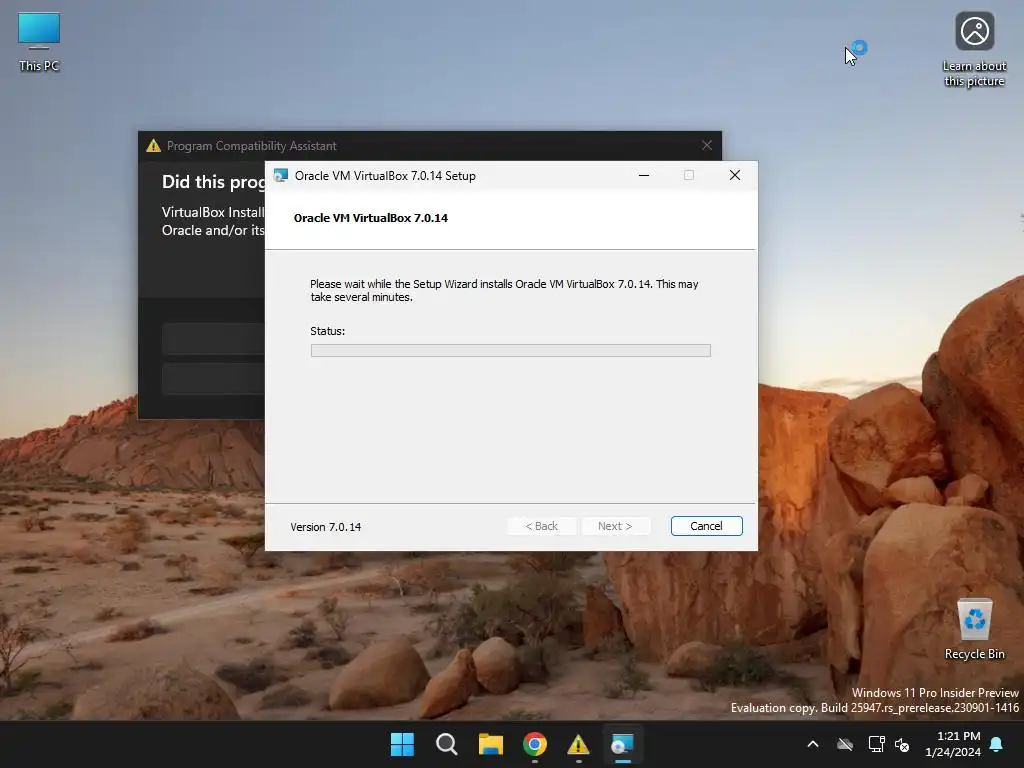Viewport: 1024px width, 768px height.
Task: Click second option in Compatibility Assistant
Action: click(x=214, y=379)
